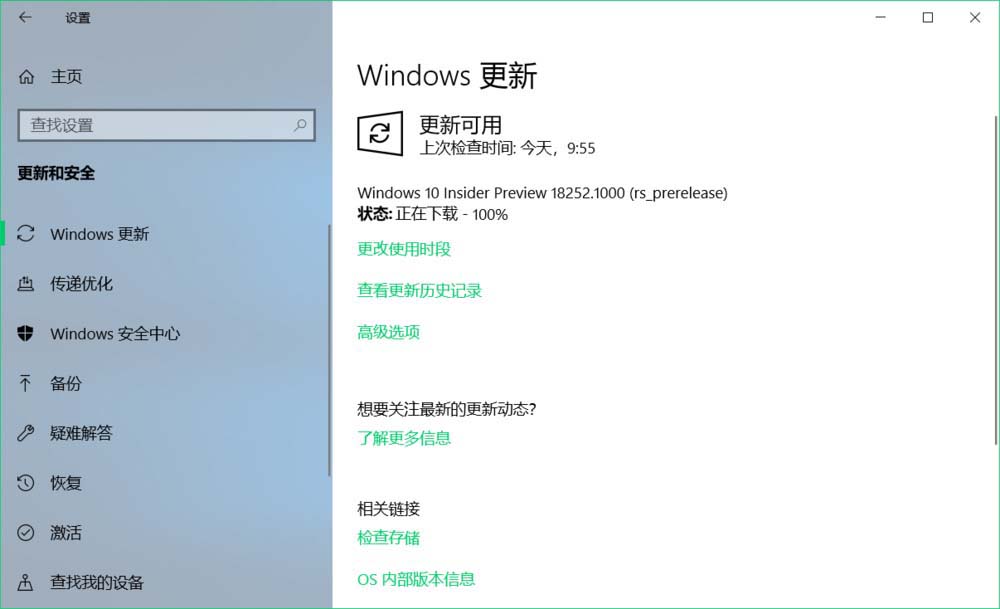Focus the 查找设置 search field
The height and width of the screenshot is (609, 1000).
[x=166, y=125]
